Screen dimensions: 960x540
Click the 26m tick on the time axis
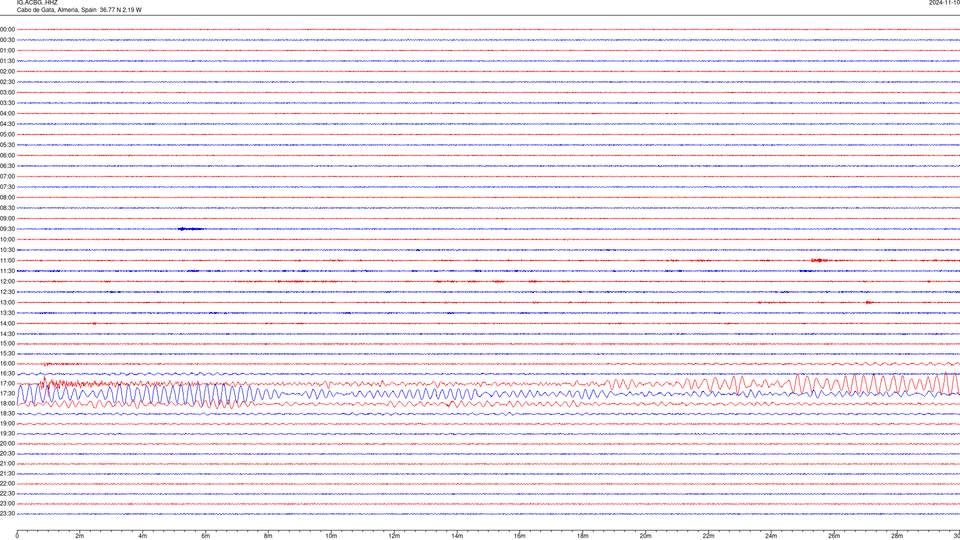point(834,536)
